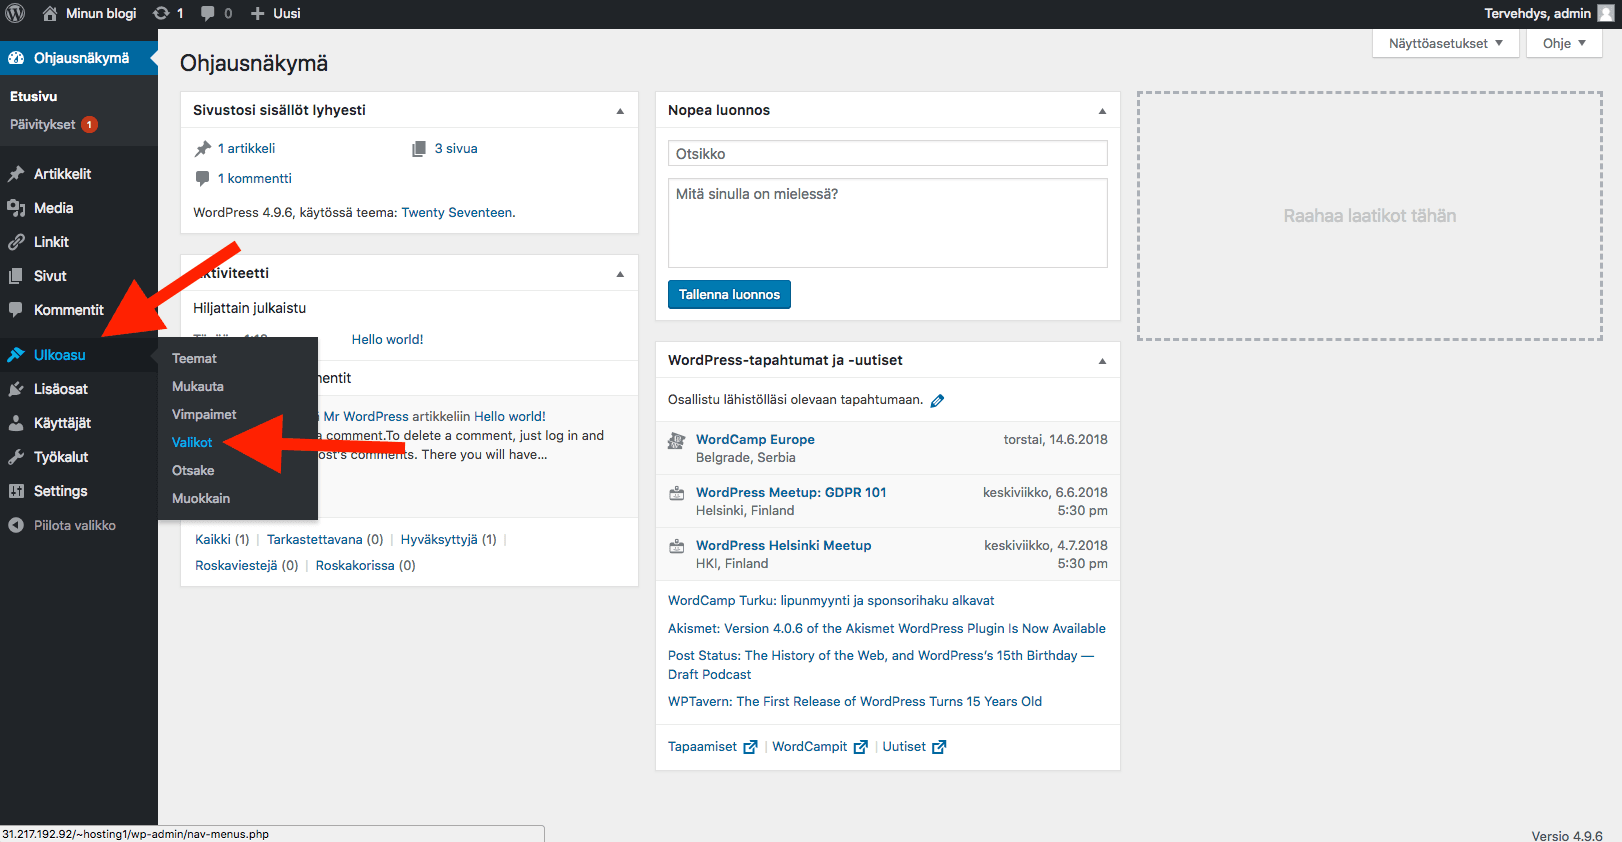1622x842 pixels.
Task: Open the 1 kommentti link
Action: [255, 178]
